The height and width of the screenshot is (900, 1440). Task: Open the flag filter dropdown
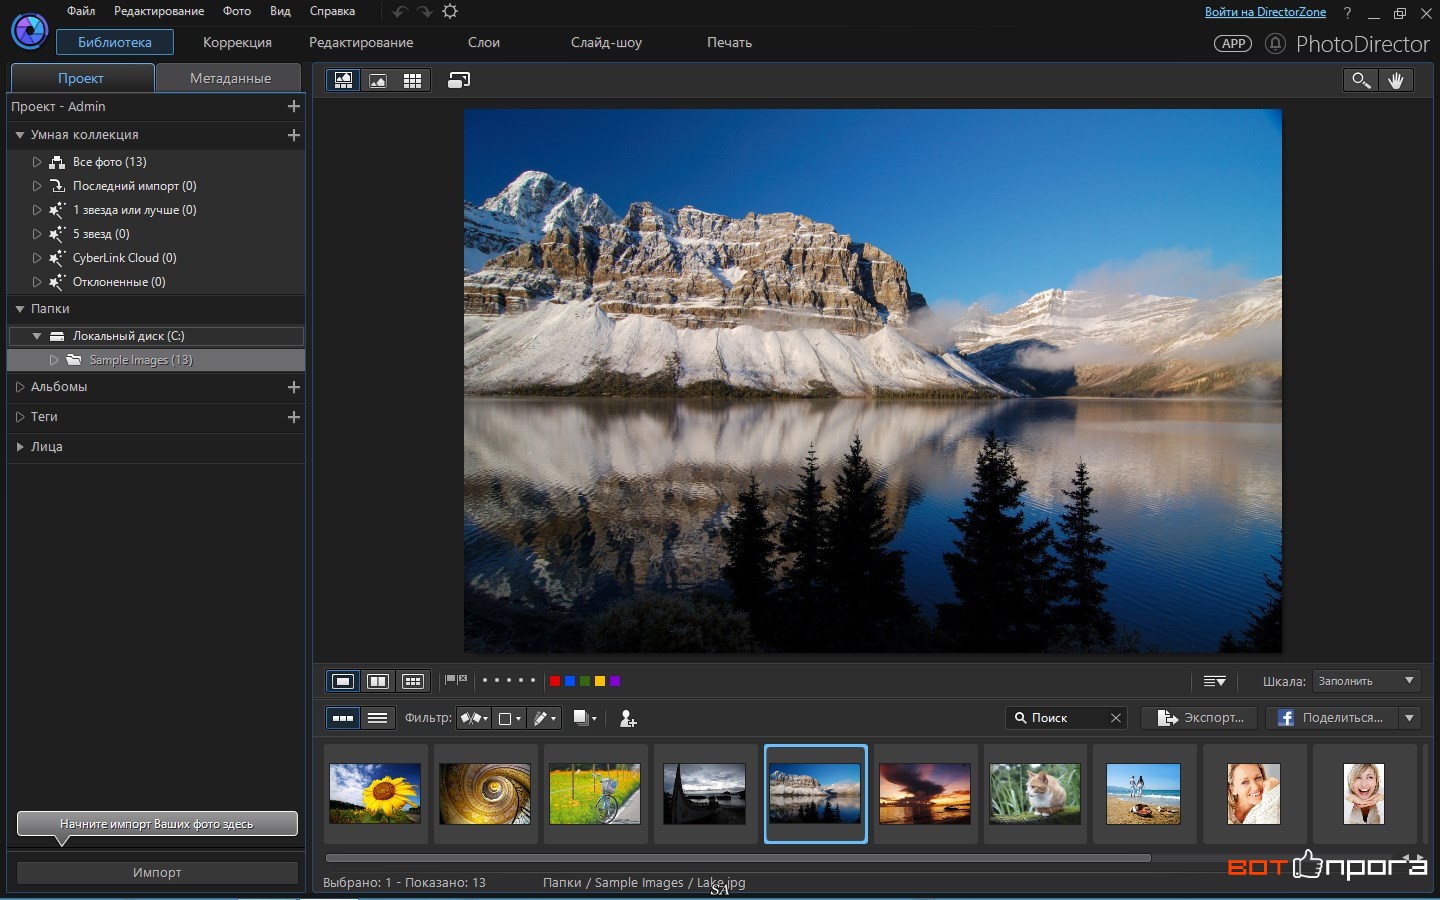click(474, 718)
